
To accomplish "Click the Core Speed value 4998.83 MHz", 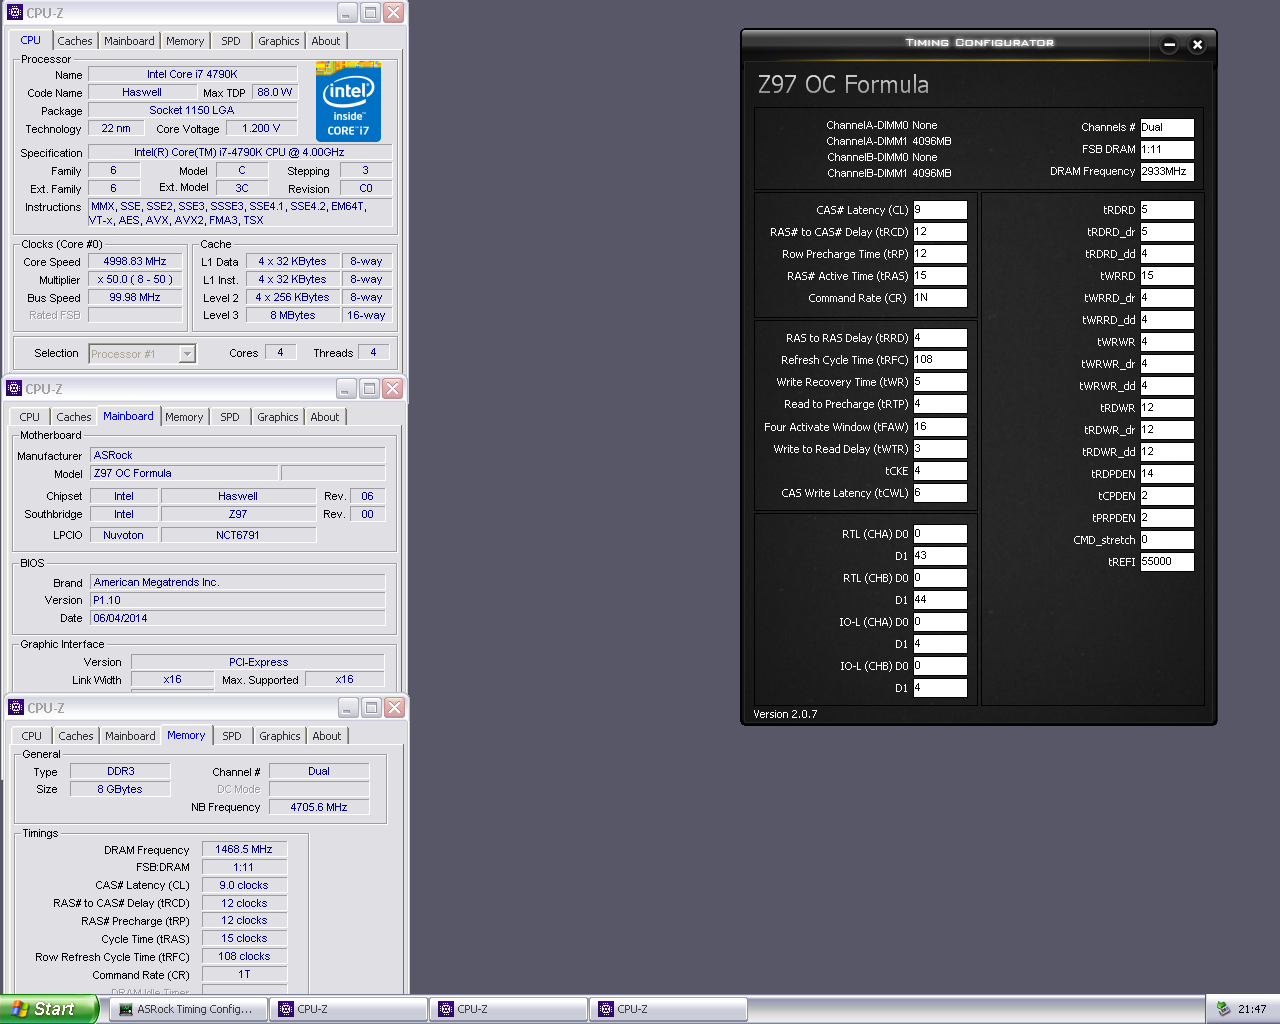I will 135,262.
